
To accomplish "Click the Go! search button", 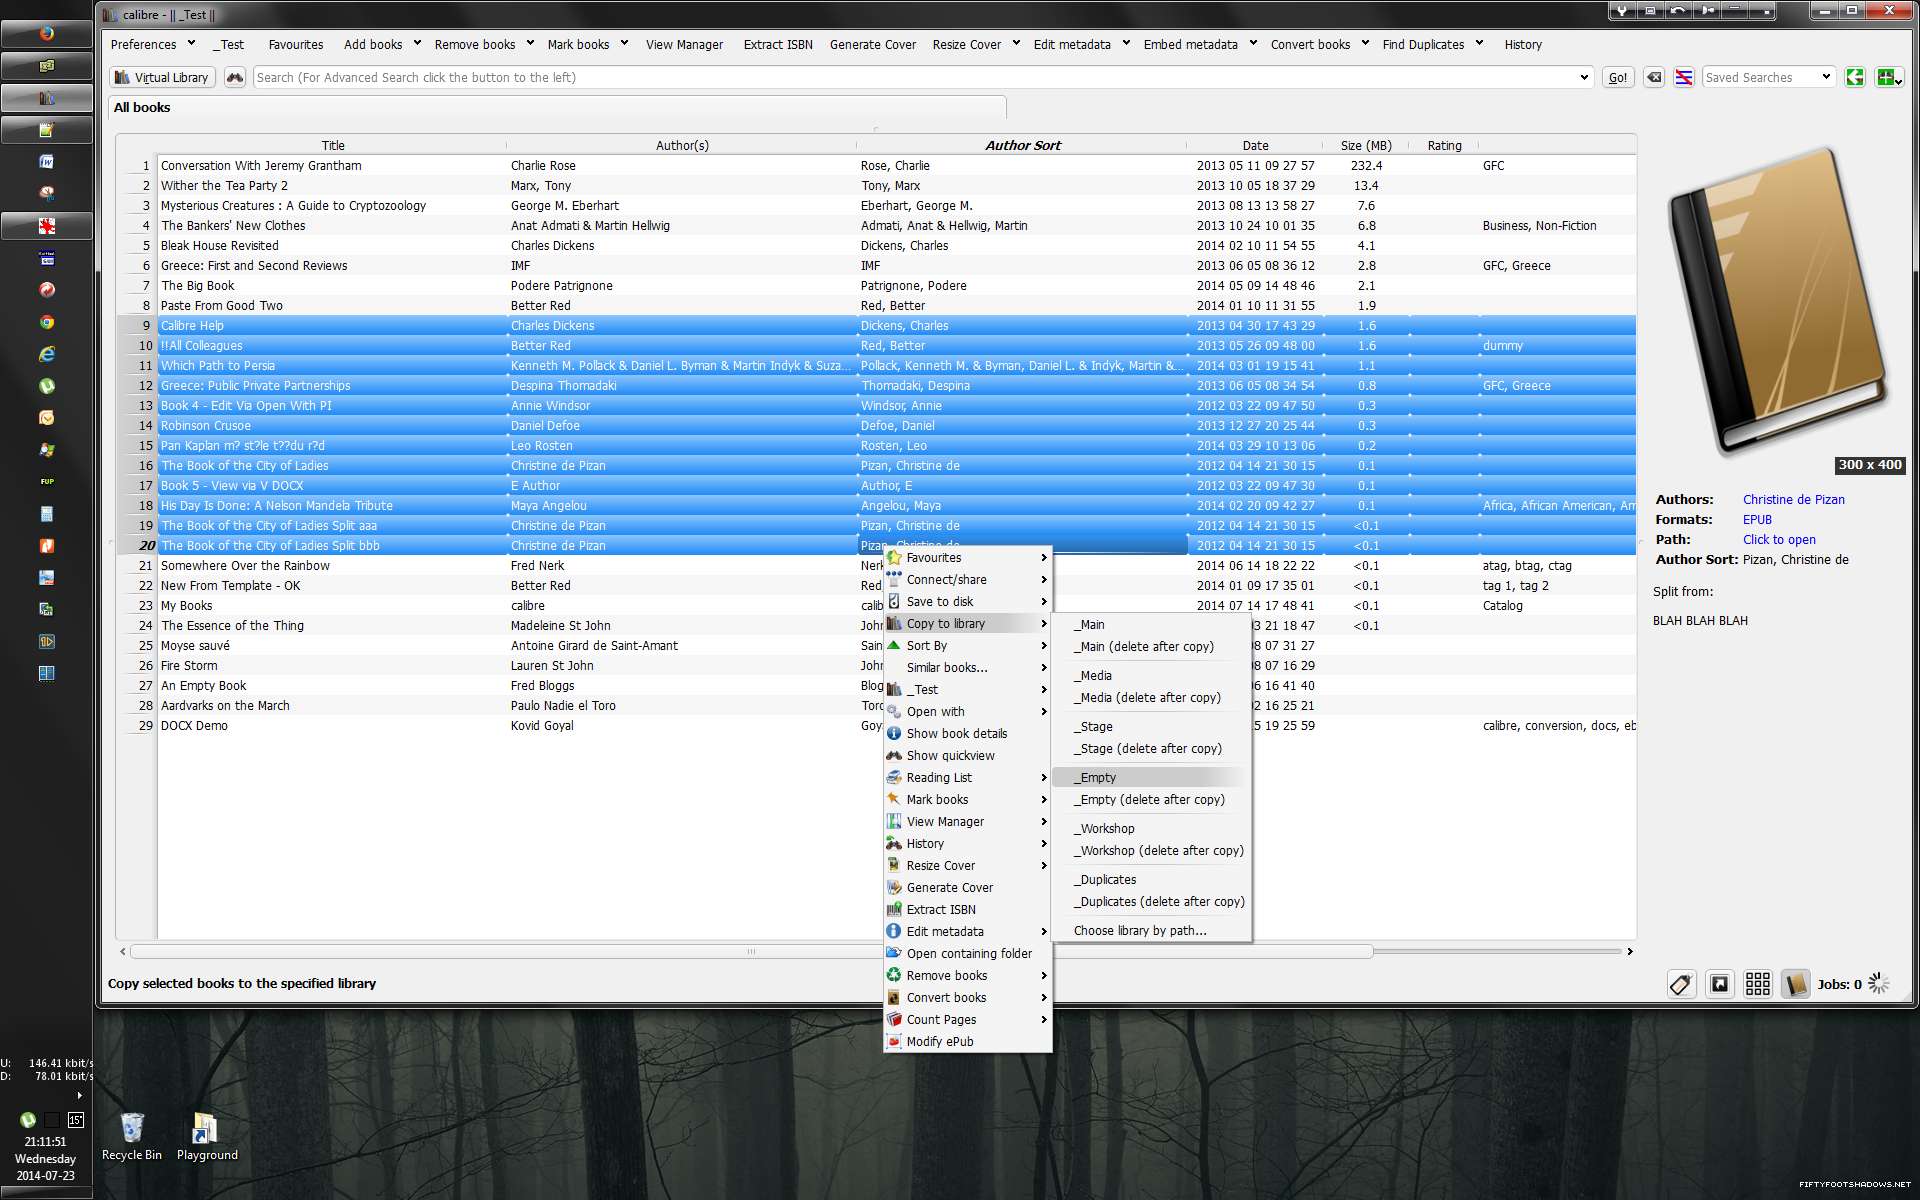I will click(1618, 77).
